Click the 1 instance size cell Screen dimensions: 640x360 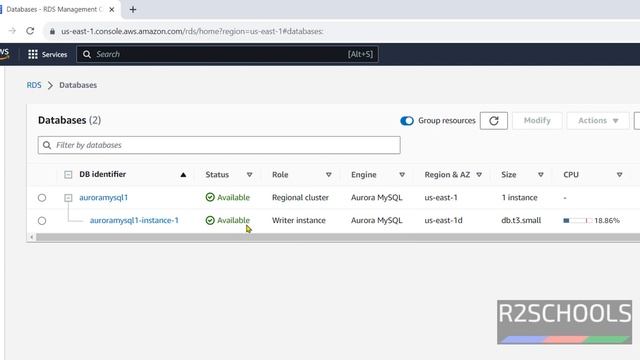pyautogui.click(x=520, y=198)
